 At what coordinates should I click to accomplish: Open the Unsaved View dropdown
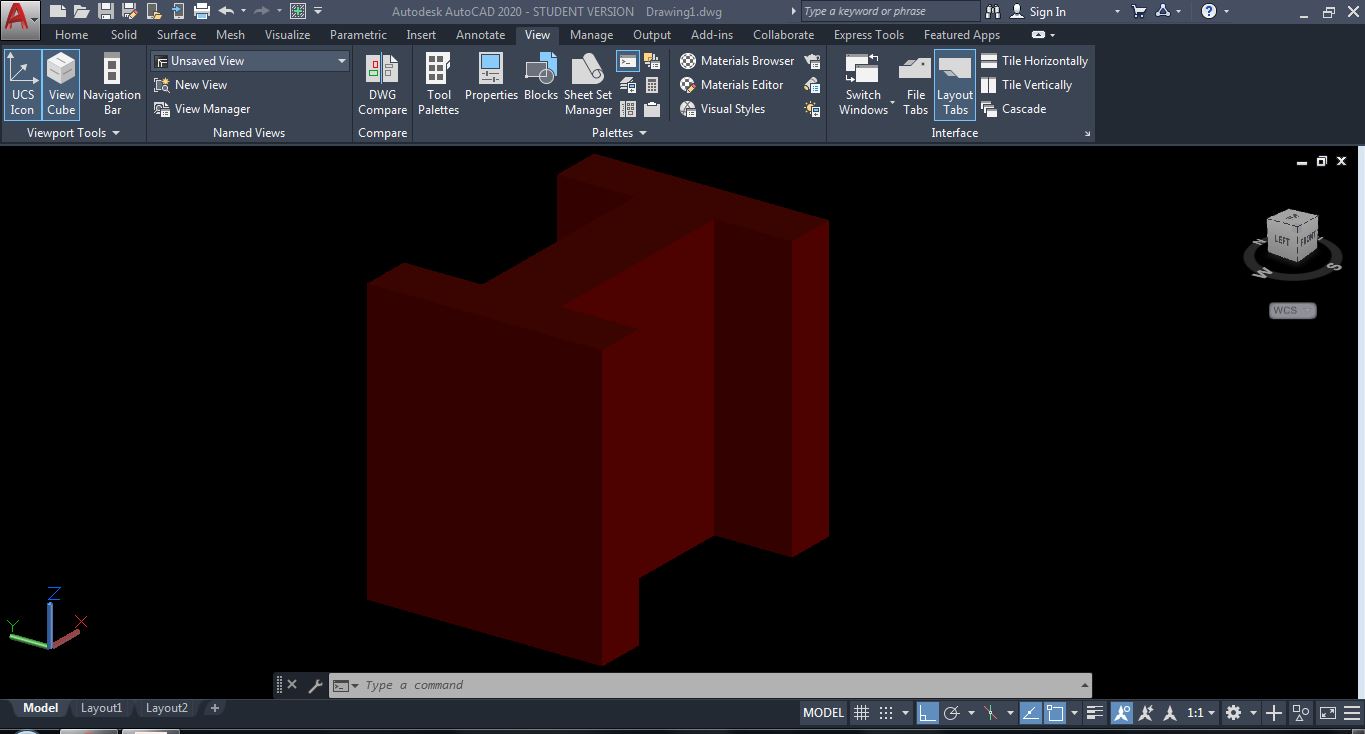(x=341, y=60)
